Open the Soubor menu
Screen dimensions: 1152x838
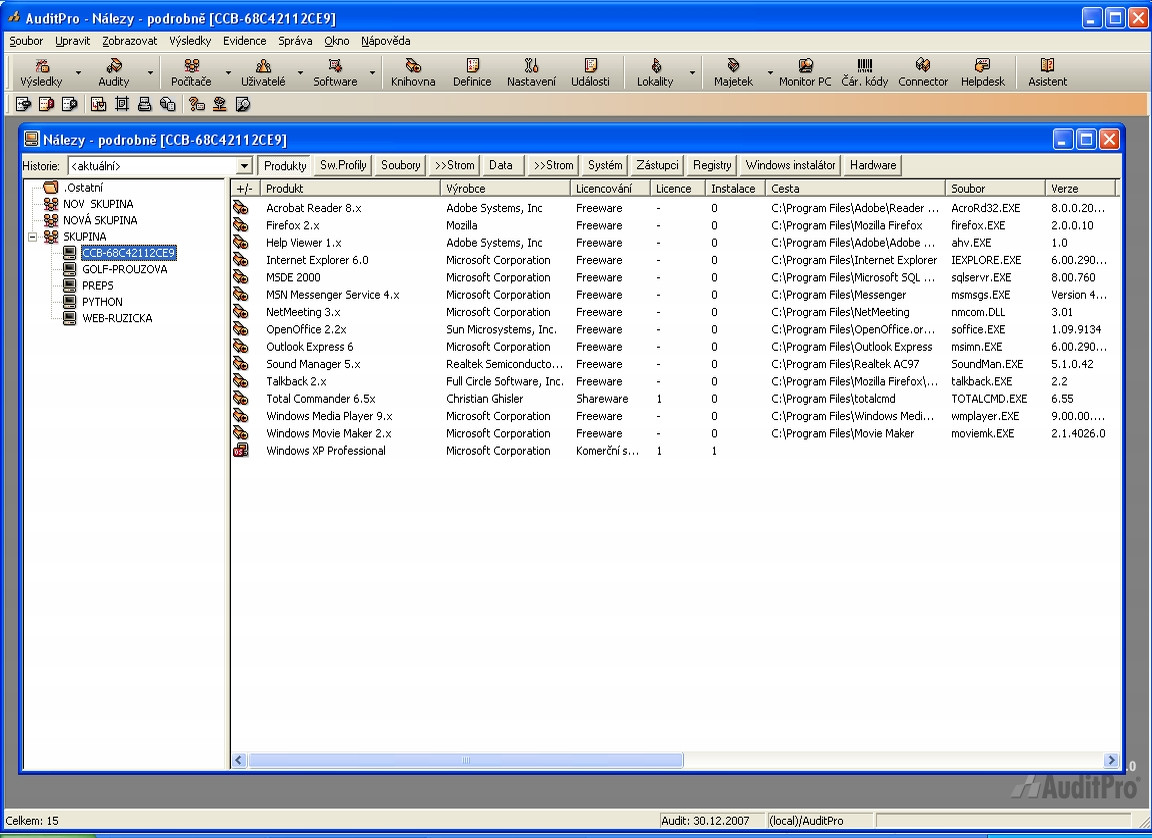click(26, 41)
